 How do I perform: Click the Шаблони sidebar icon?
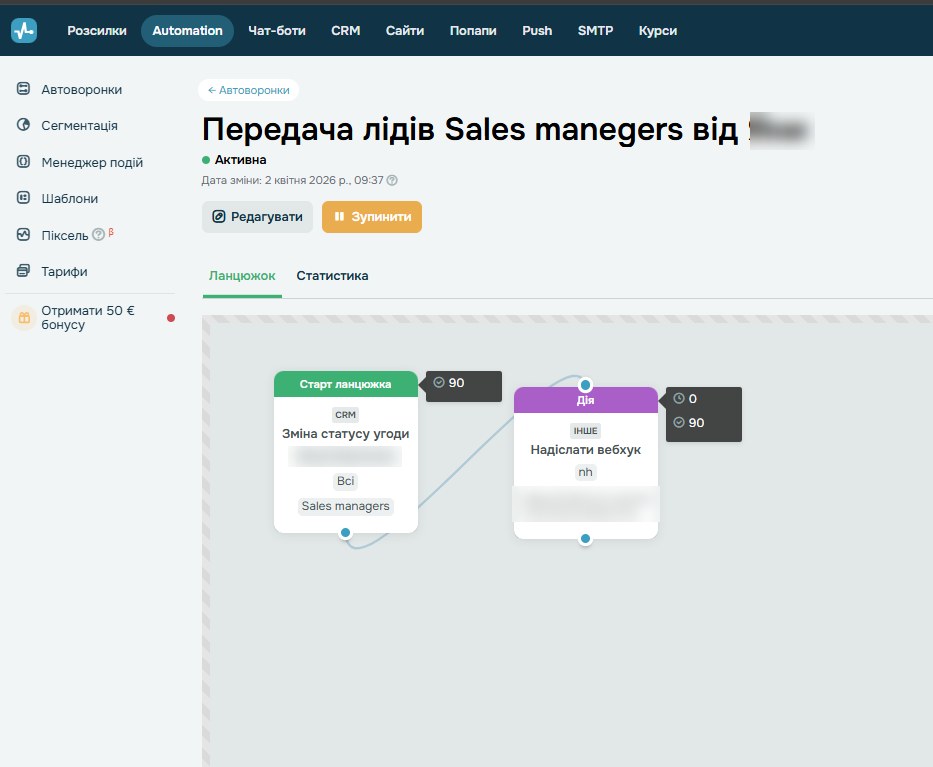point(23,198)
